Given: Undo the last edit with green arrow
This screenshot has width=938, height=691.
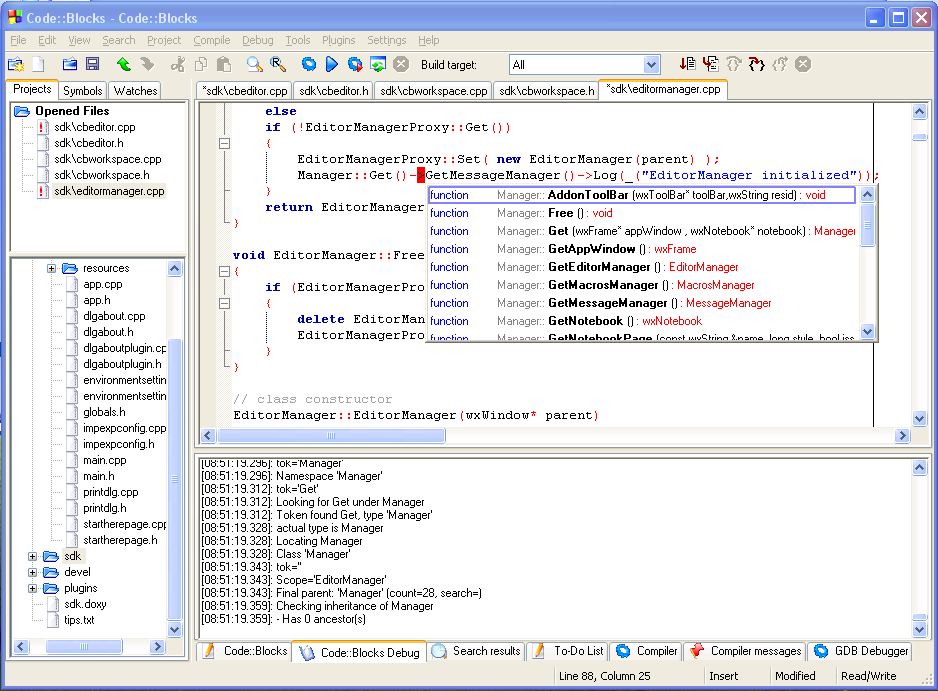Looking at the screenshot, I should 124,62.
